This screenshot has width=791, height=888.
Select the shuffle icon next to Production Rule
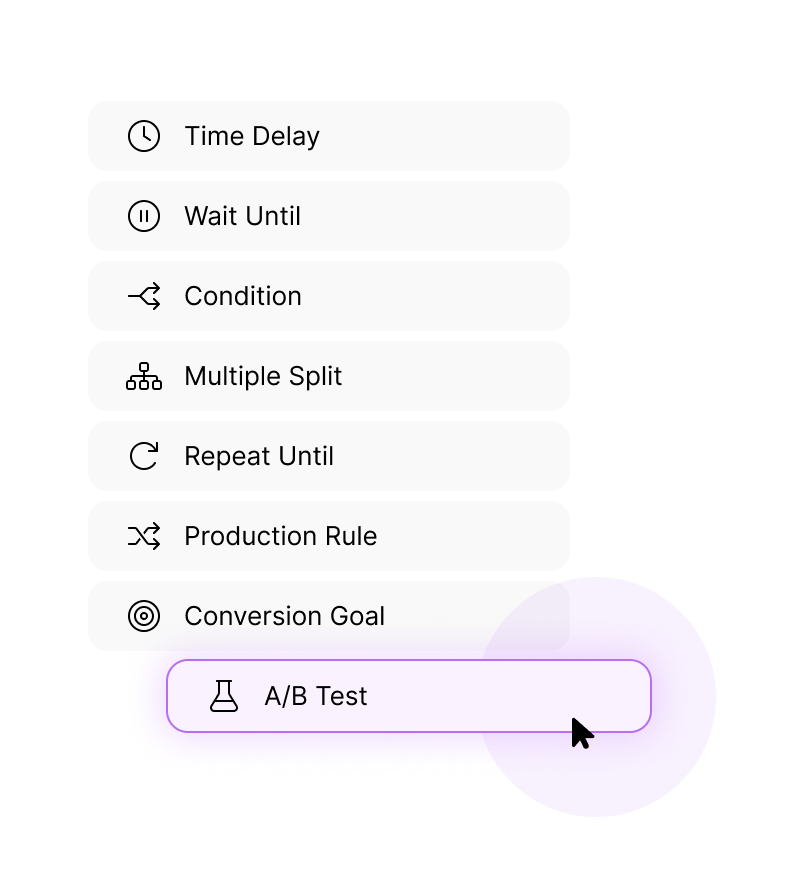point(144,536)
